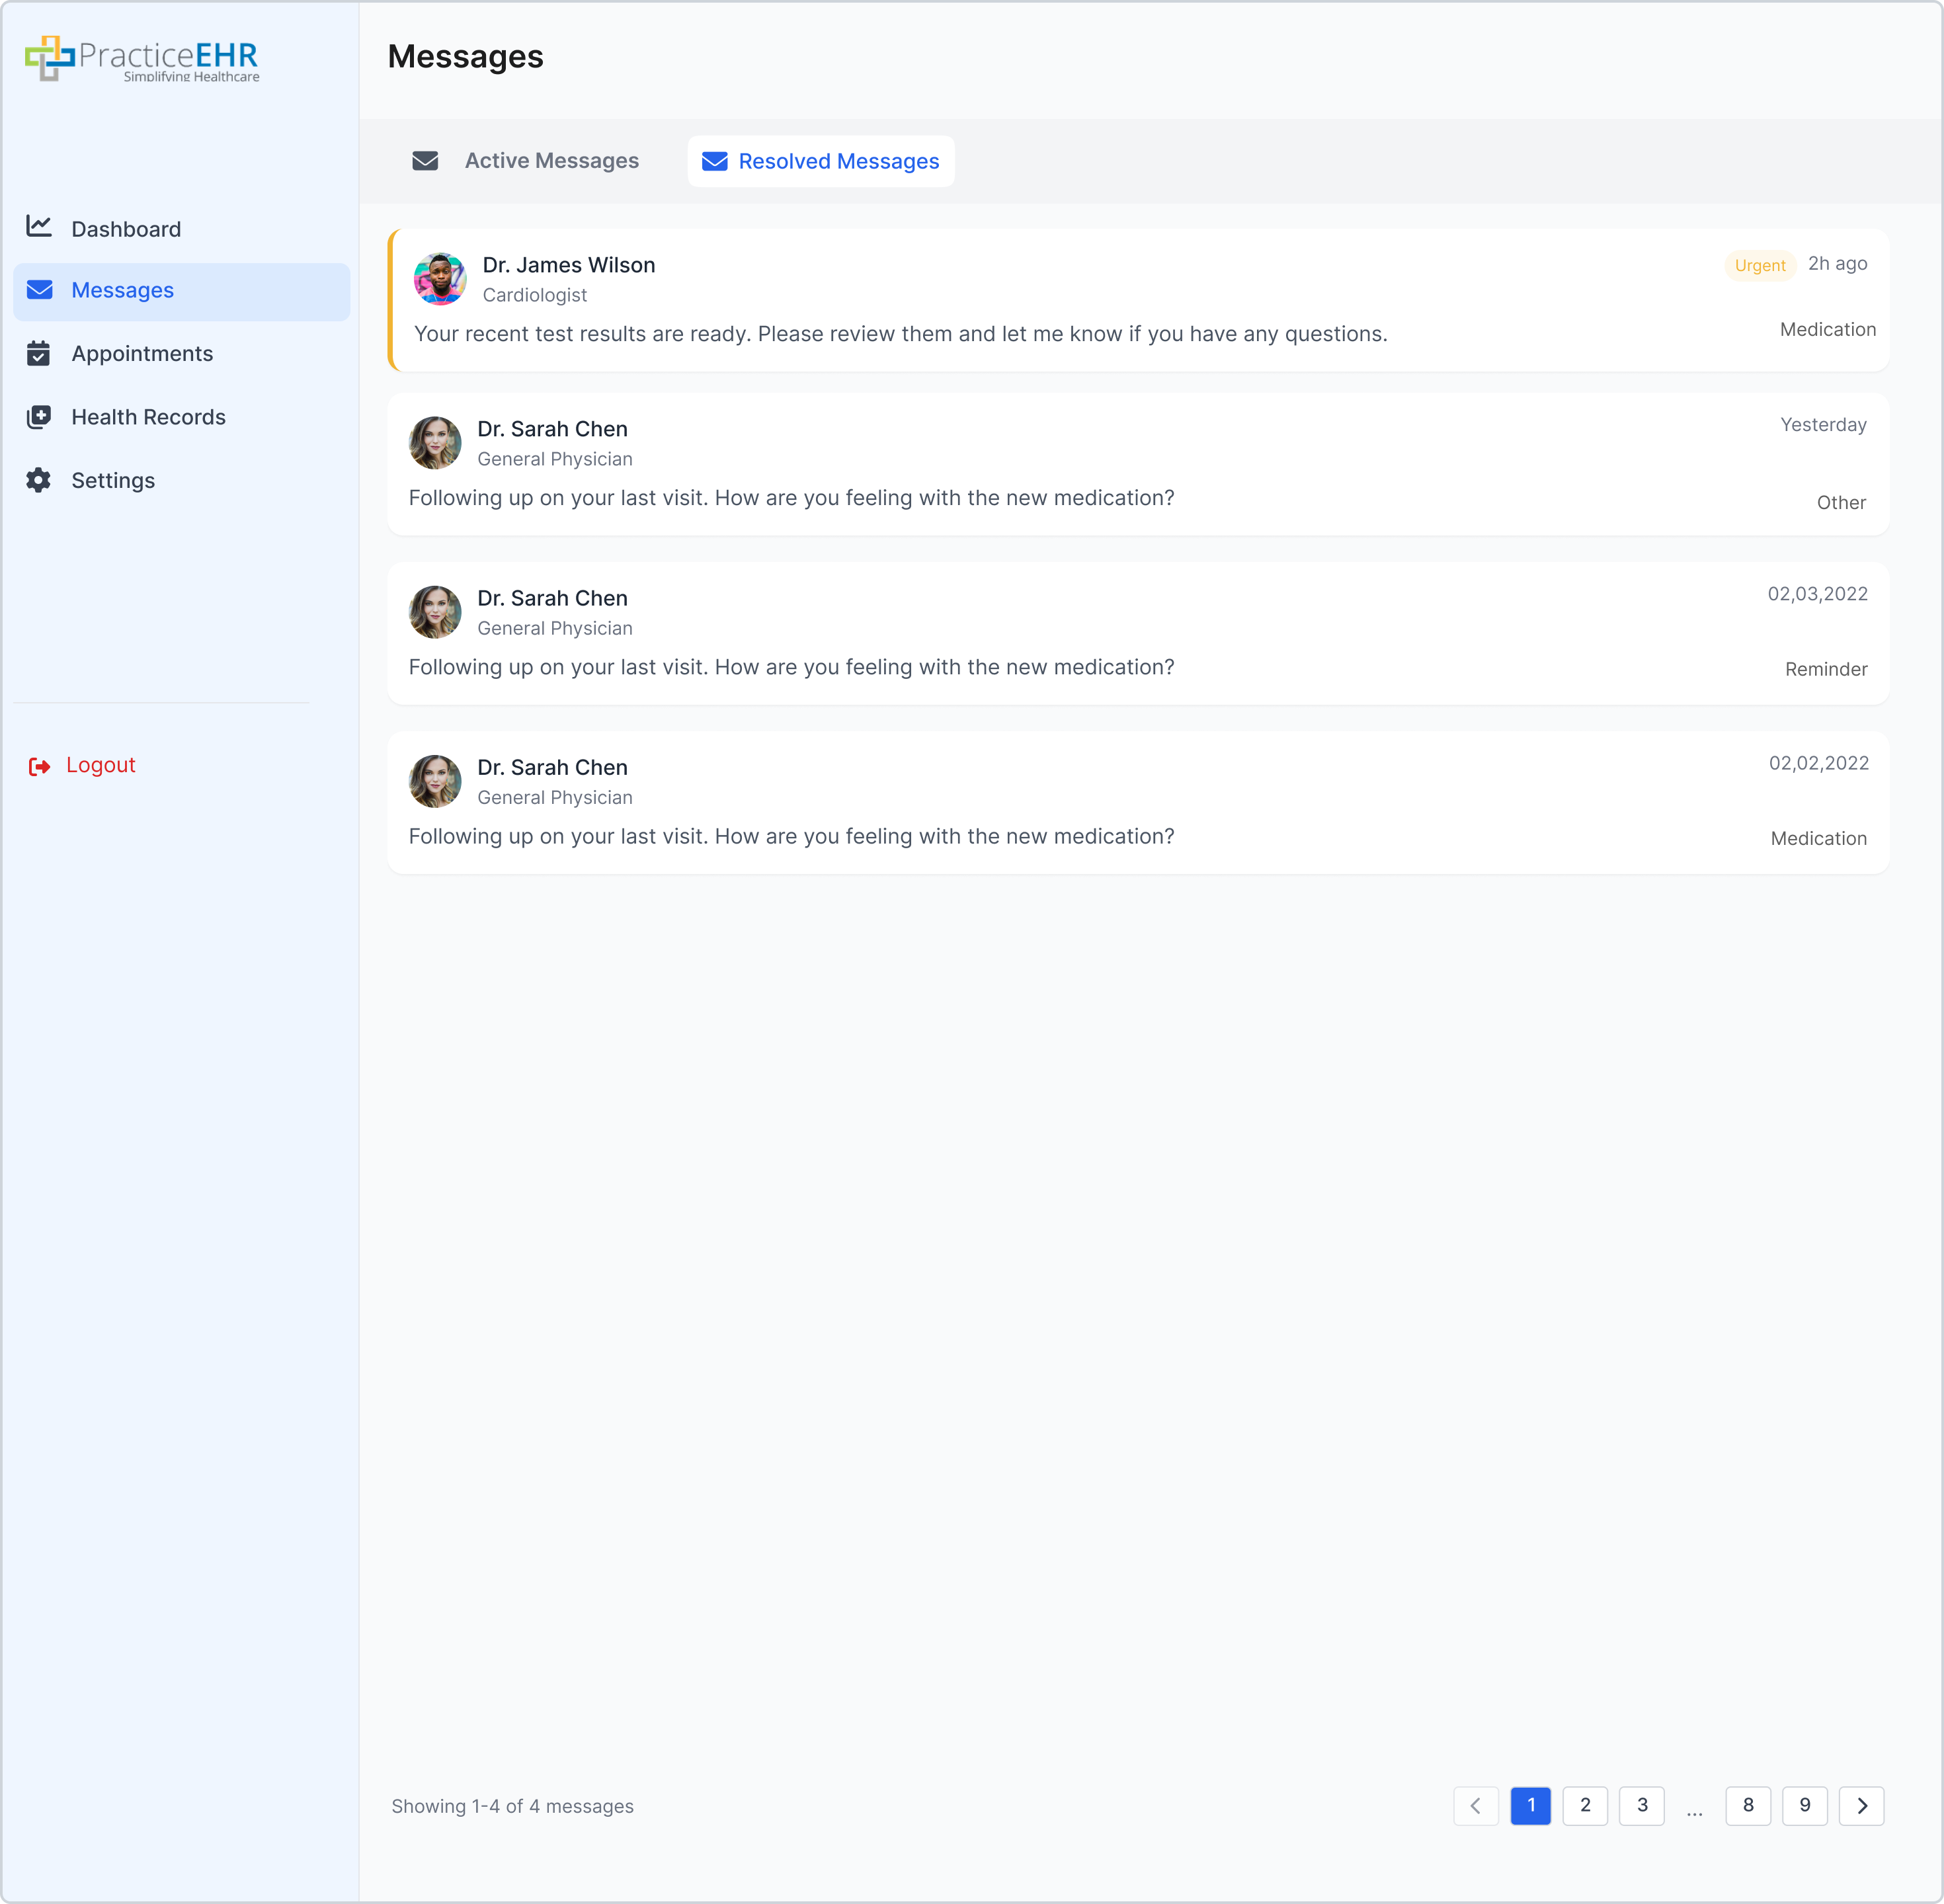The height and width of the screenshot is (1904, 1944).
Task: Go to the previous page arrow
Action: point(1475,1805)
